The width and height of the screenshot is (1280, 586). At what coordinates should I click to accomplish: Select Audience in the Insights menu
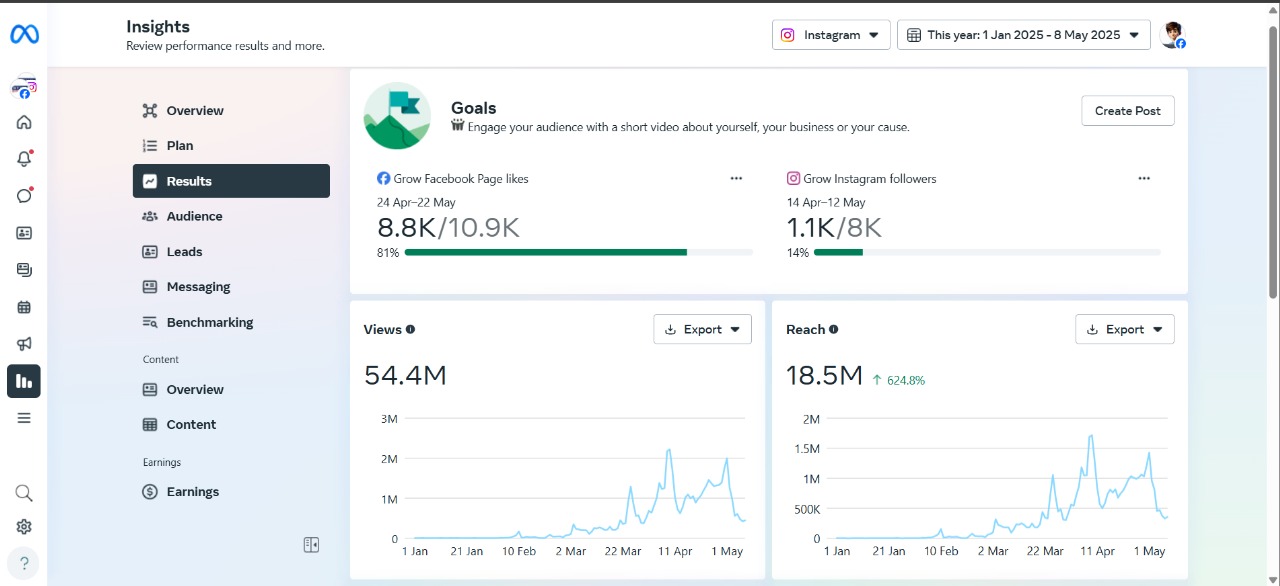[x=194, y=216]
